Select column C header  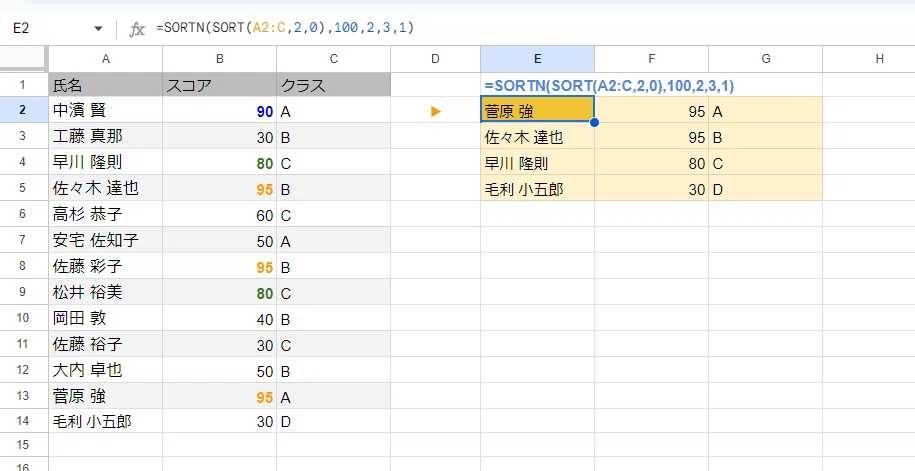pyautogui.click(x=334, y=58)
